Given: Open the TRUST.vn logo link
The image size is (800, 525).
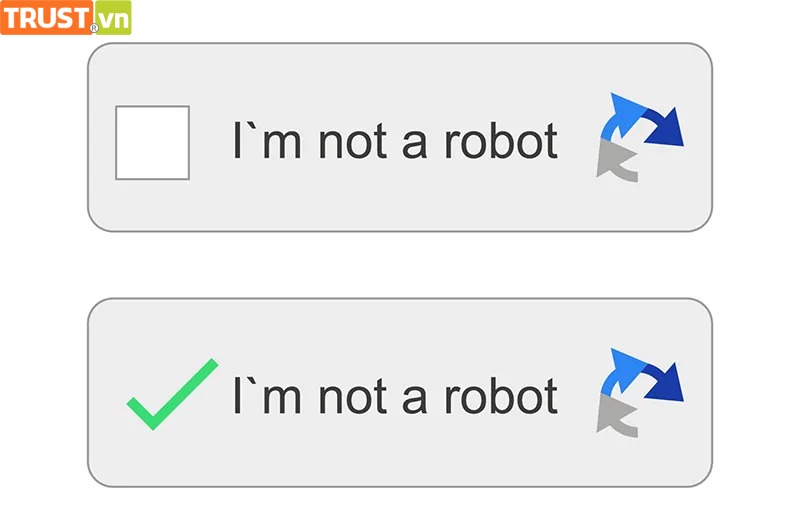Looking at the screenshot, I should pyautogui.click(x=66, y=18).
